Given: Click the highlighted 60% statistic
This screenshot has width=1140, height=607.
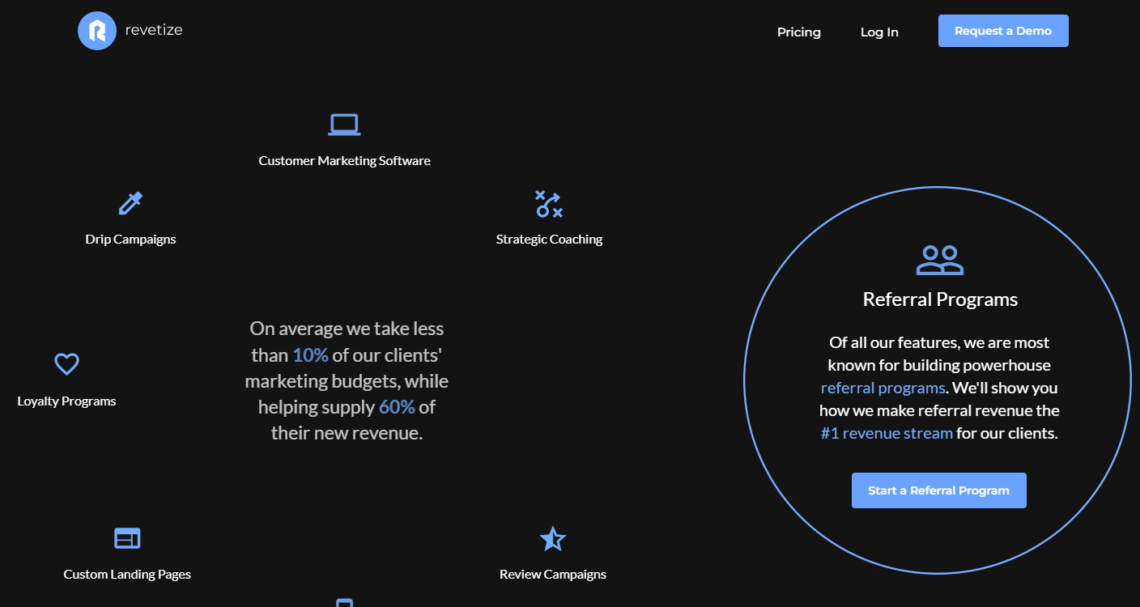Looking at the screenshot, I should click(396, 406).
